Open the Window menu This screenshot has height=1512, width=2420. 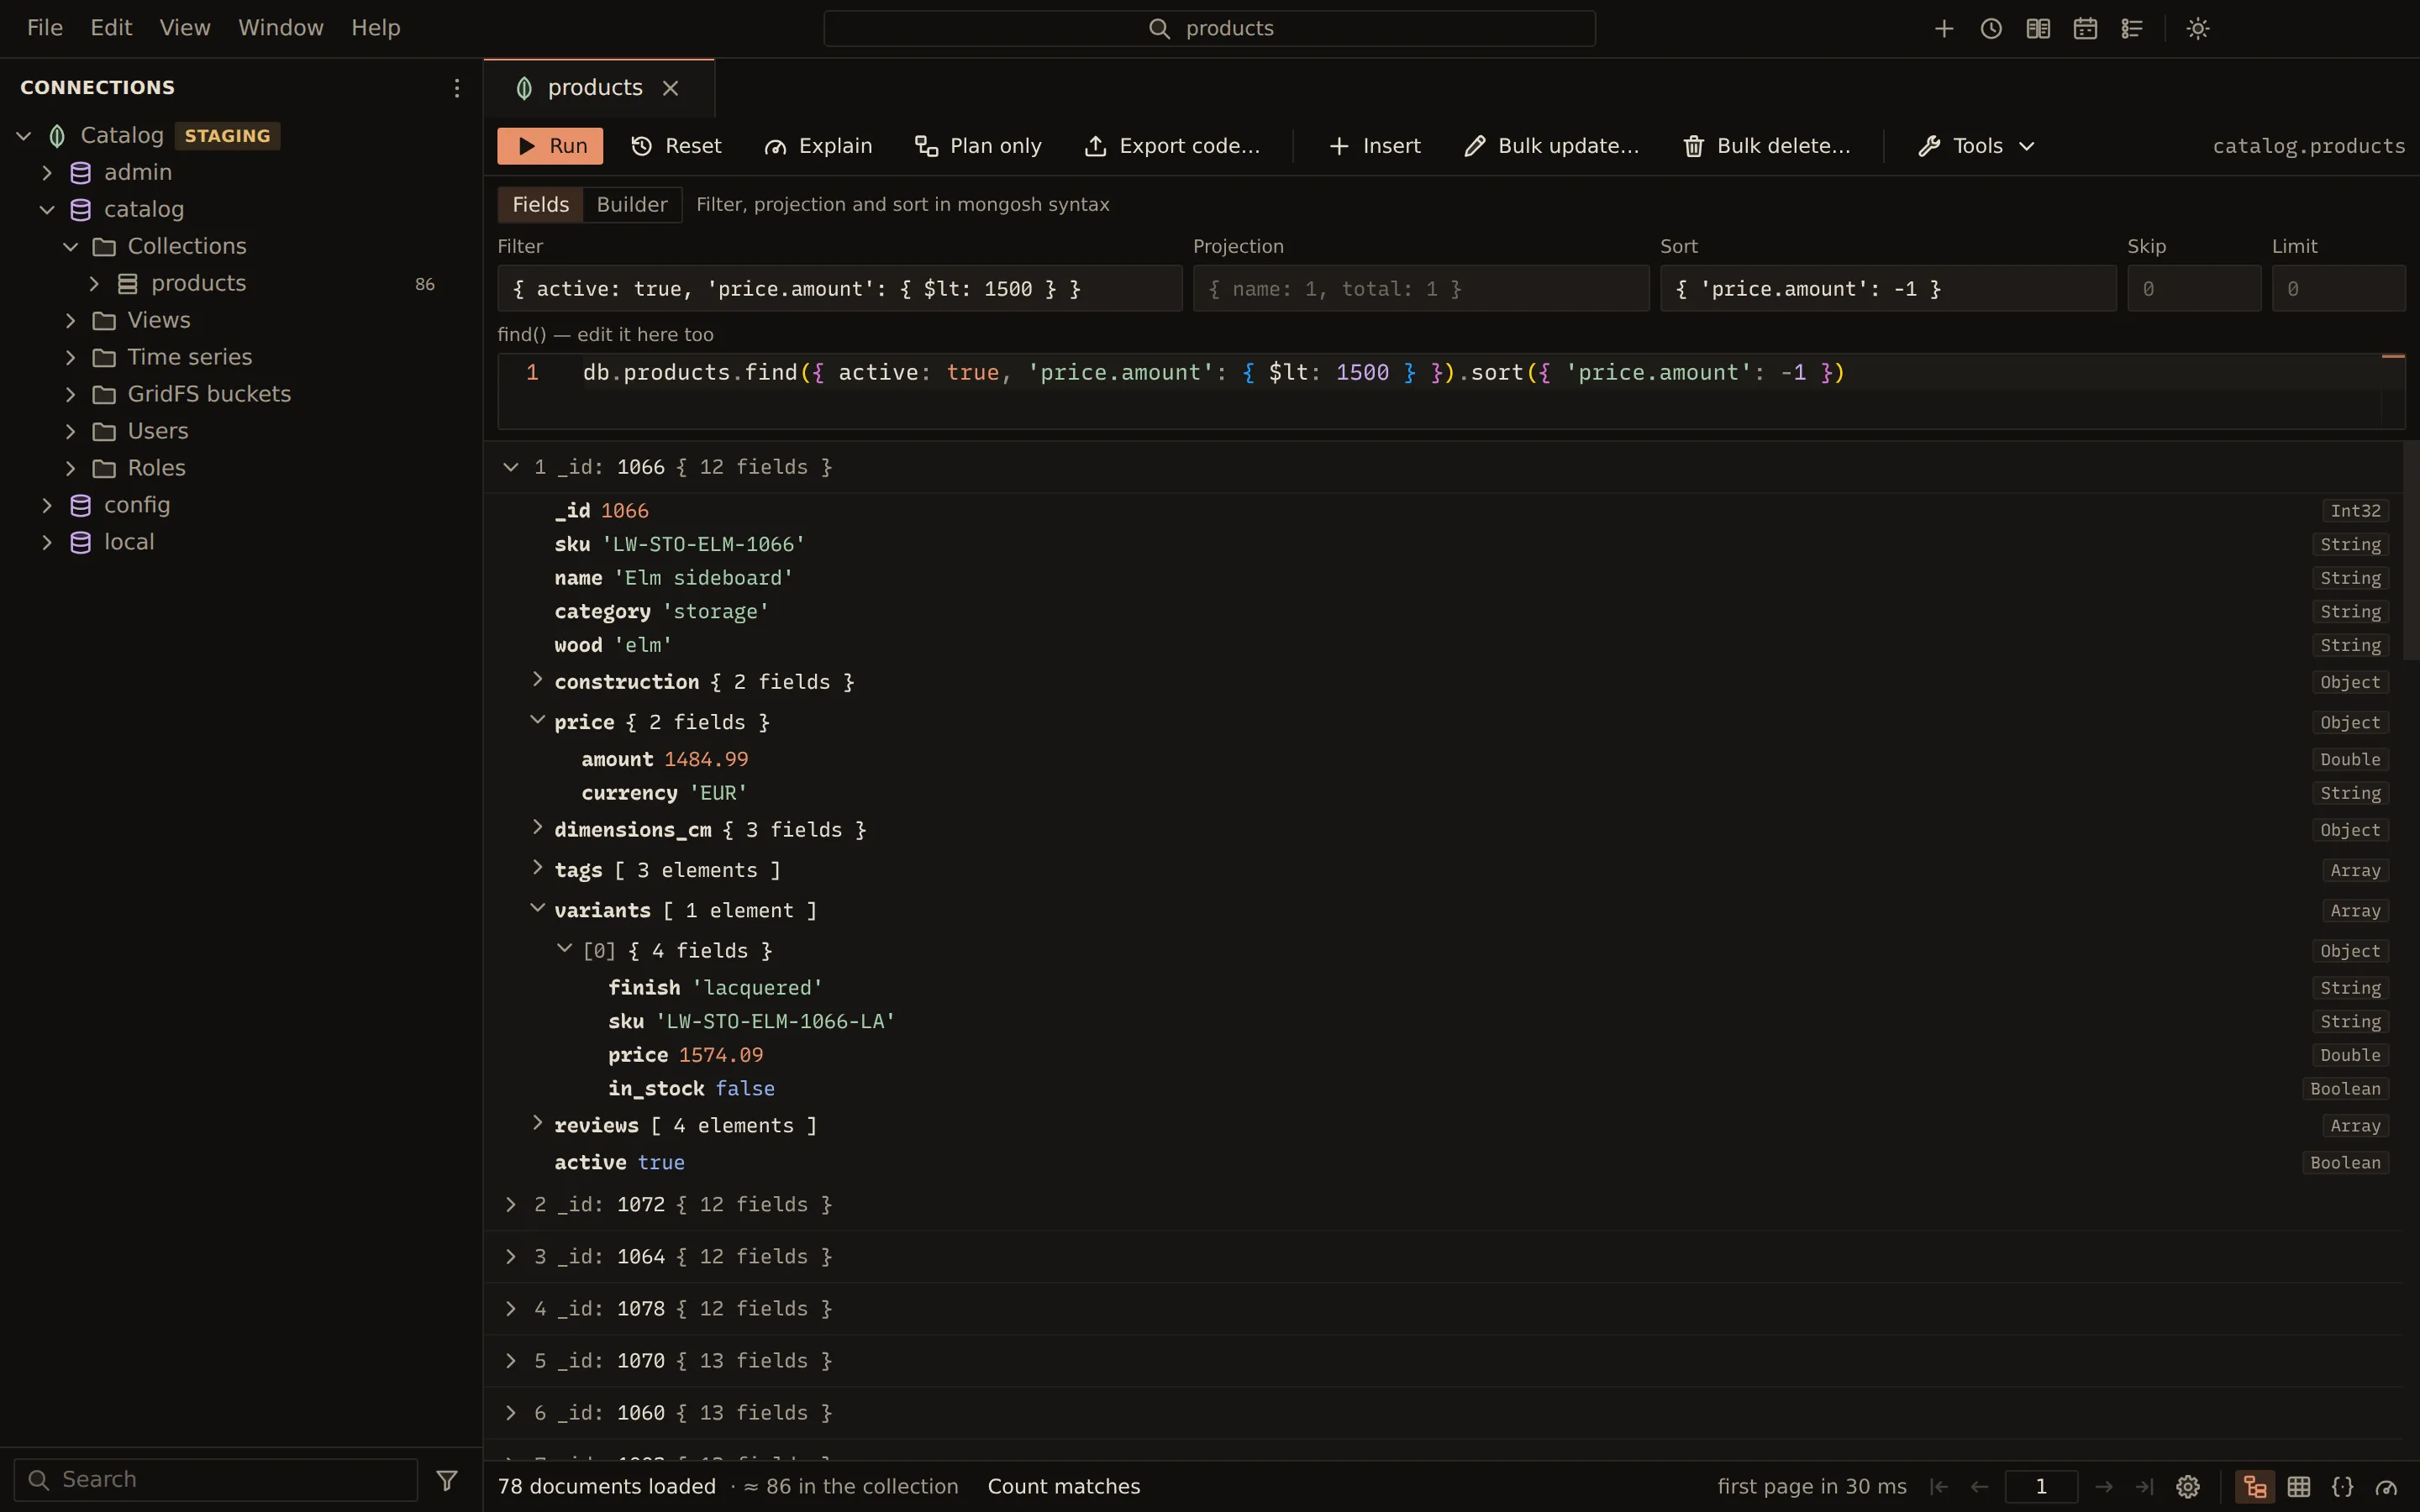click(281, 28)
